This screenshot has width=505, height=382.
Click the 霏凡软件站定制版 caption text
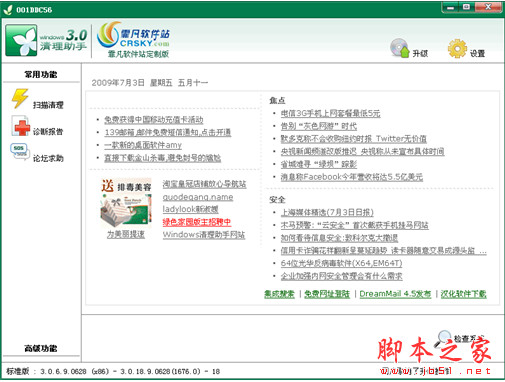[x=138, y=54]
